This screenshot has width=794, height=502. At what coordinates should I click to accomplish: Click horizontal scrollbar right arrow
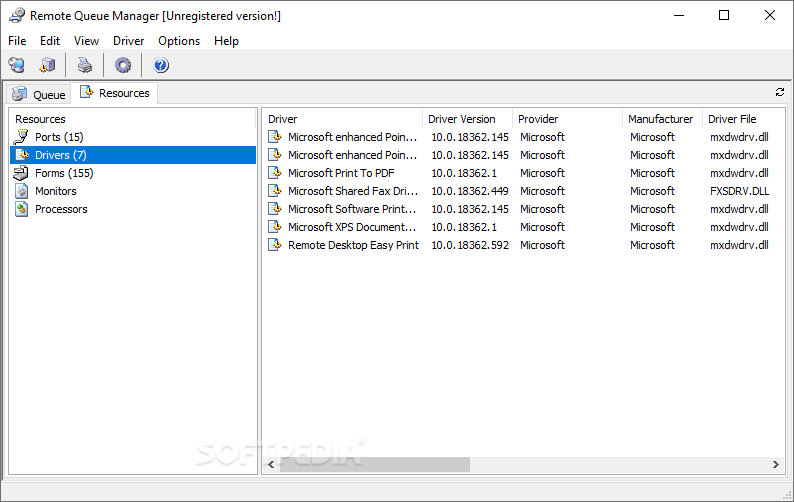coord(775,464)
